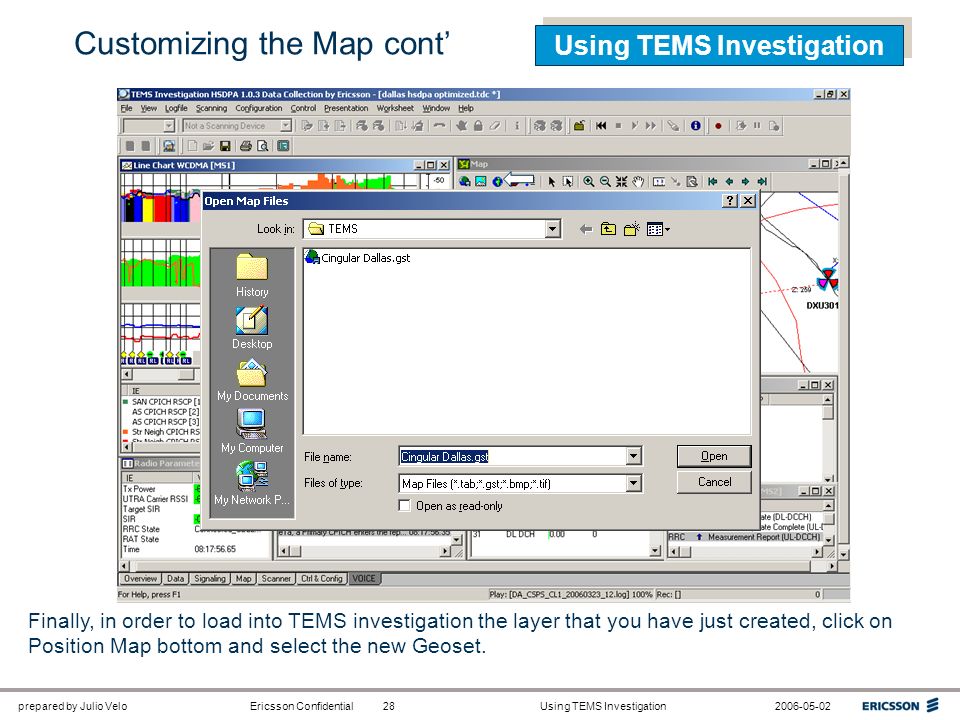The width and height of the screenshot is (960, 720).
Task: Open the Scanning menu
Action: [211, 108]
